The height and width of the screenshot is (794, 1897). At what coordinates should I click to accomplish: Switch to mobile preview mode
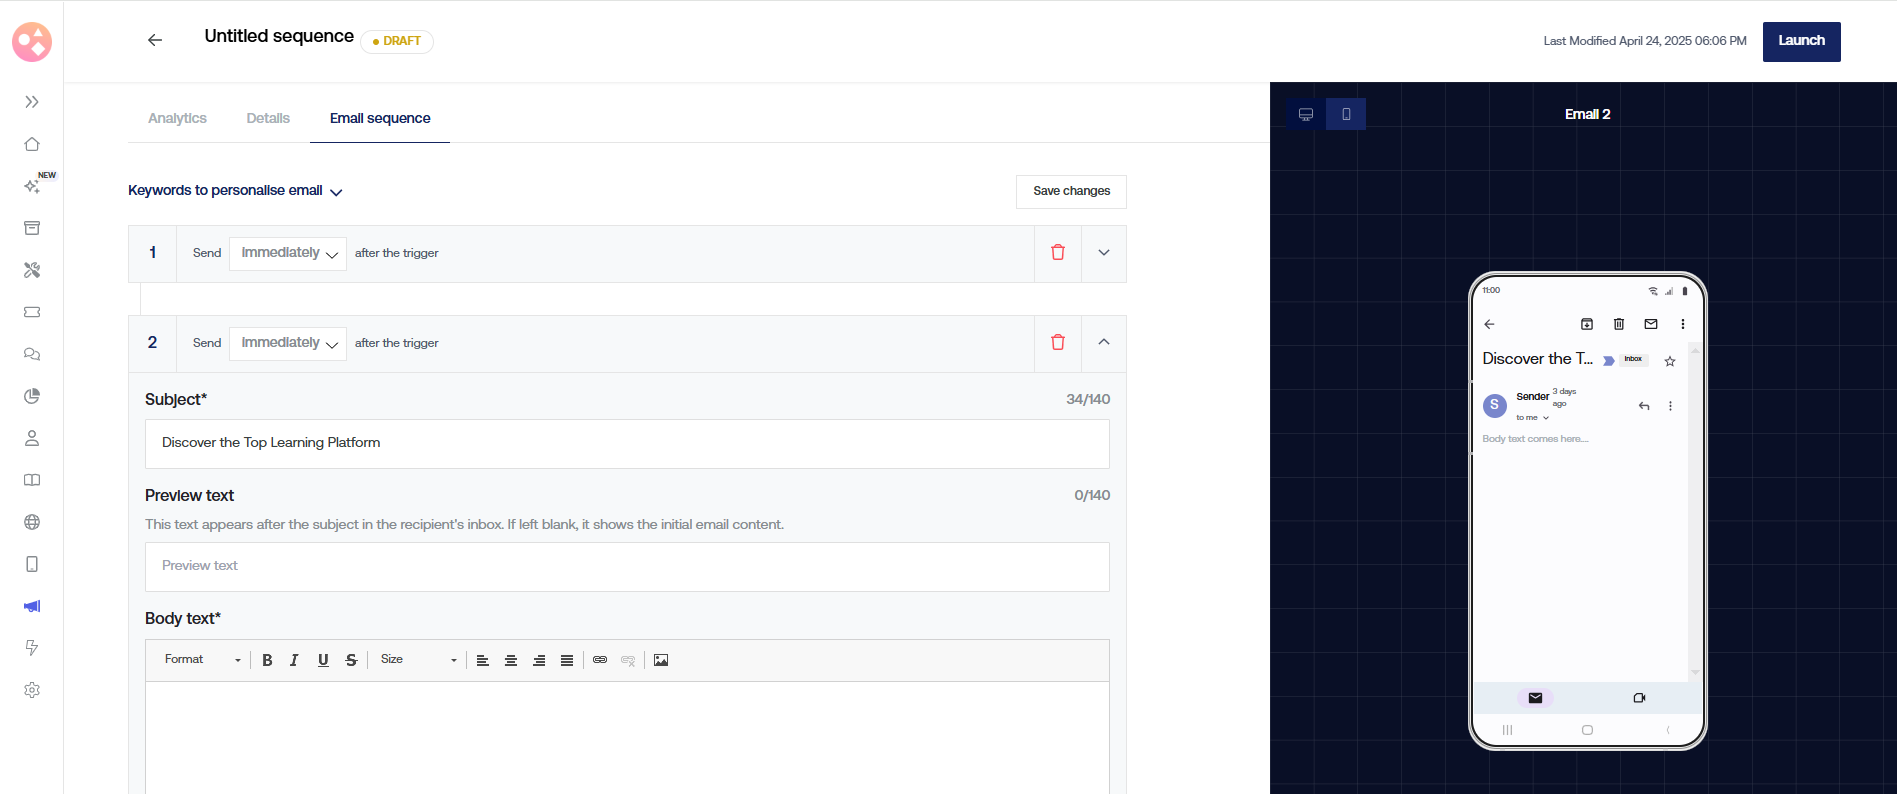coord(1346,114)
